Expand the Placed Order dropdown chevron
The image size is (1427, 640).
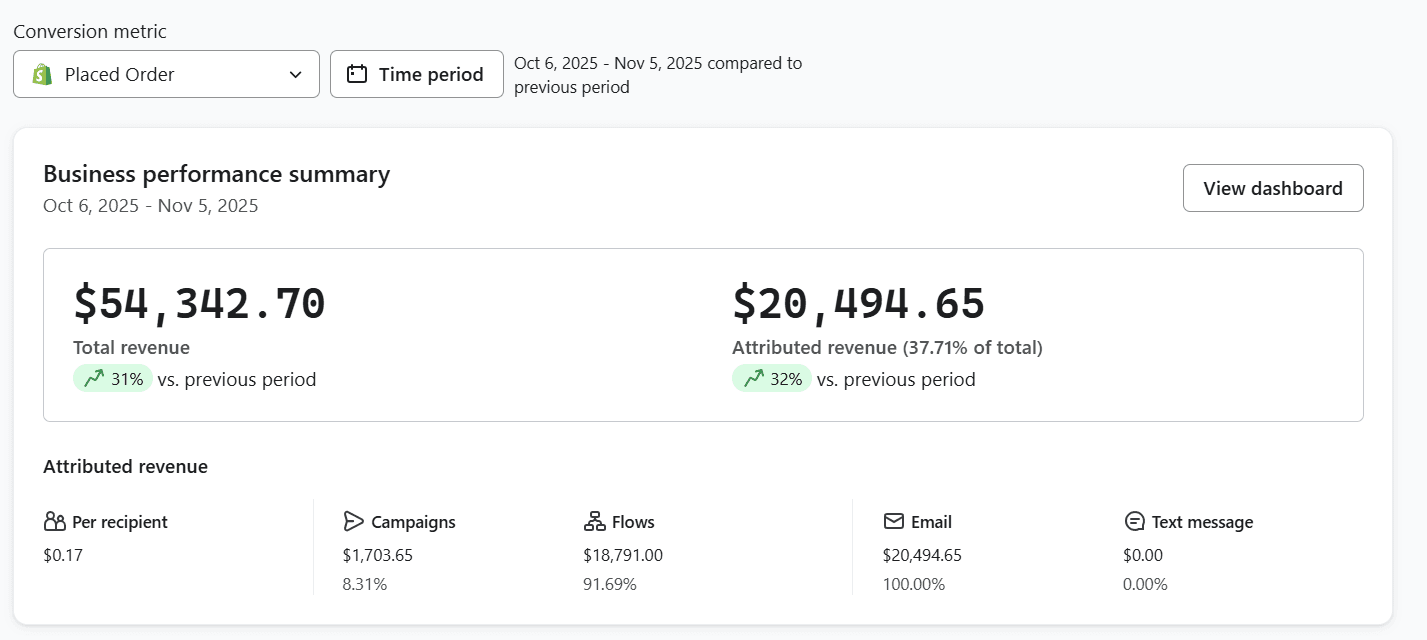point(295,75)
